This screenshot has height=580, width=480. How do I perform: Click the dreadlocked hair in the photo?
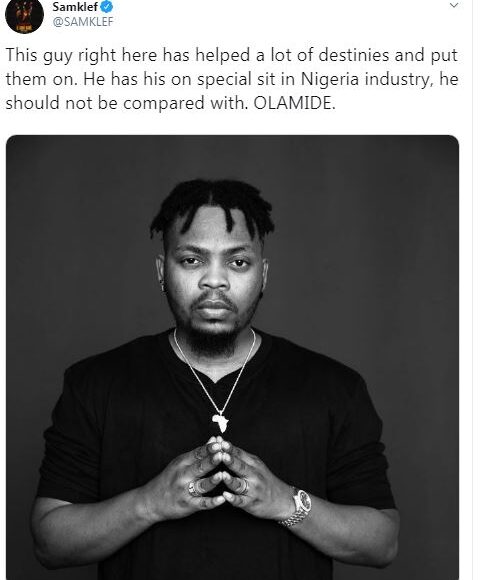point(212,205)
